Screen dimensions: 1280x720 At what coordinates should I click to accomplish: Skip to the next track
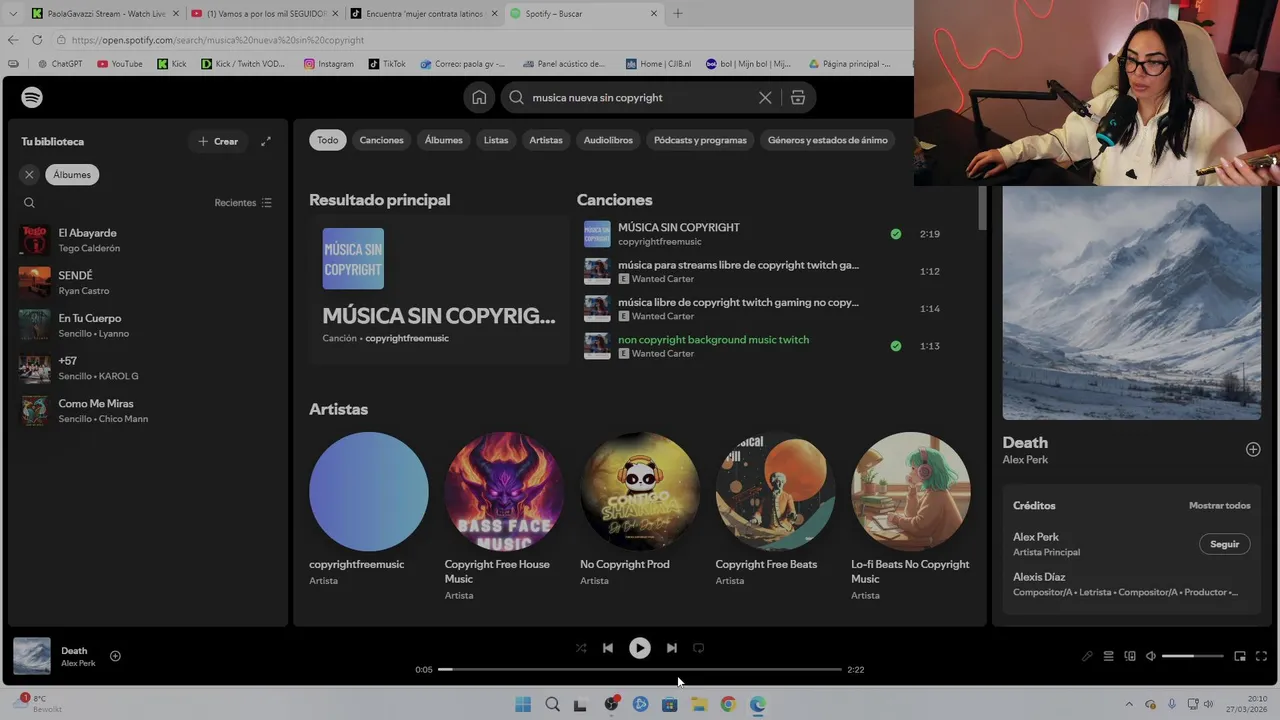click(671, 648)
